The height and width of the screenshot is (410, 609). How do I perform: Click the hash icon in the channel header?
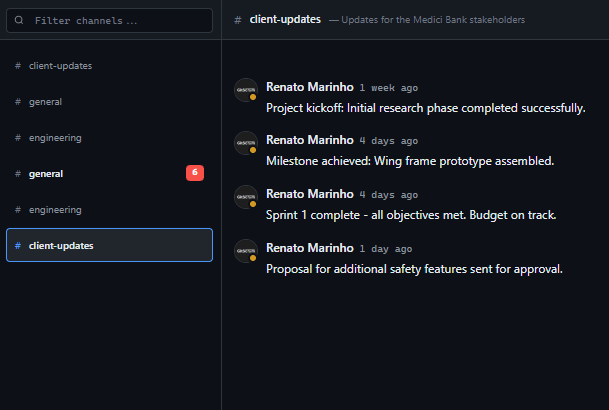pos(238,20)
